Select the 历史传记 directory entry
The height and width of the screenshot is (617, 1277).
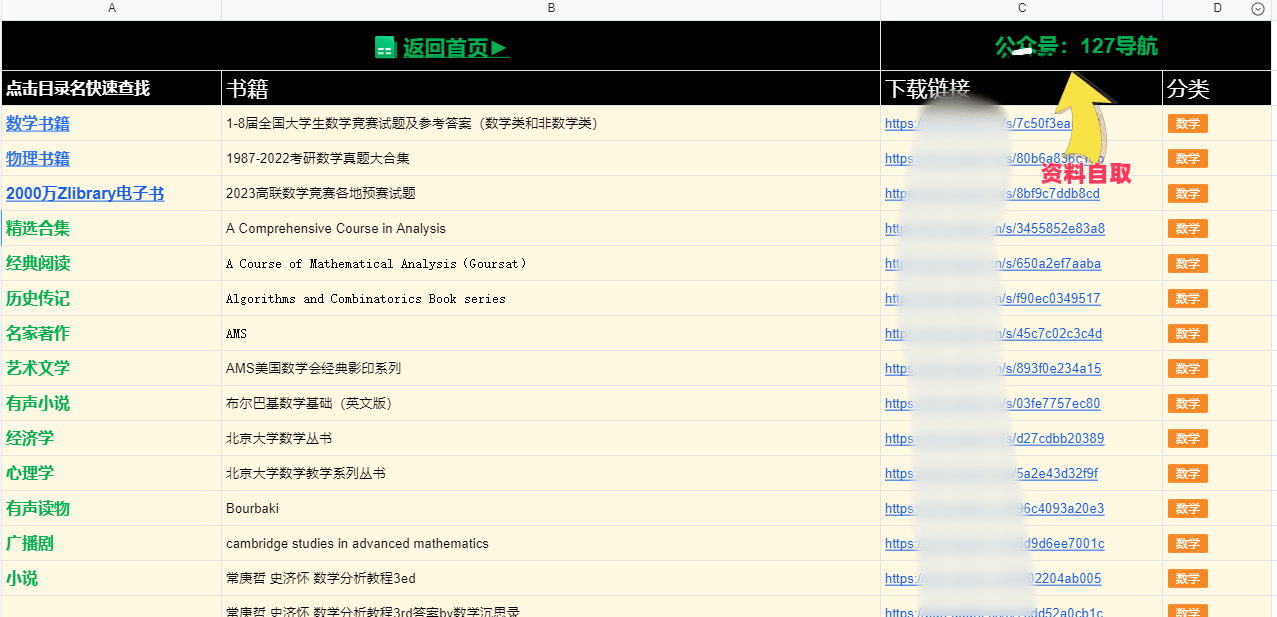[38, 299]
